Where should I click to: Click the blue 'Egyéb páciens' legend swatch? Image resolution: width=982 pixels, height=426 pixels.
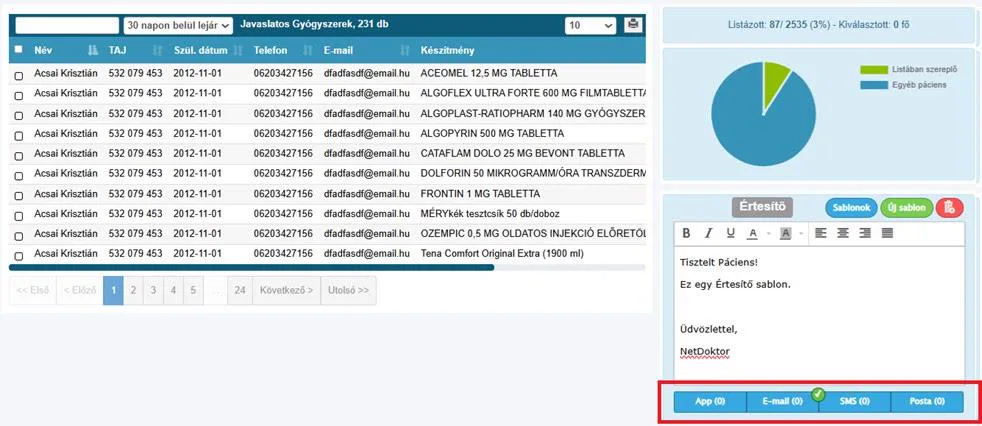(x=874, y=85)
